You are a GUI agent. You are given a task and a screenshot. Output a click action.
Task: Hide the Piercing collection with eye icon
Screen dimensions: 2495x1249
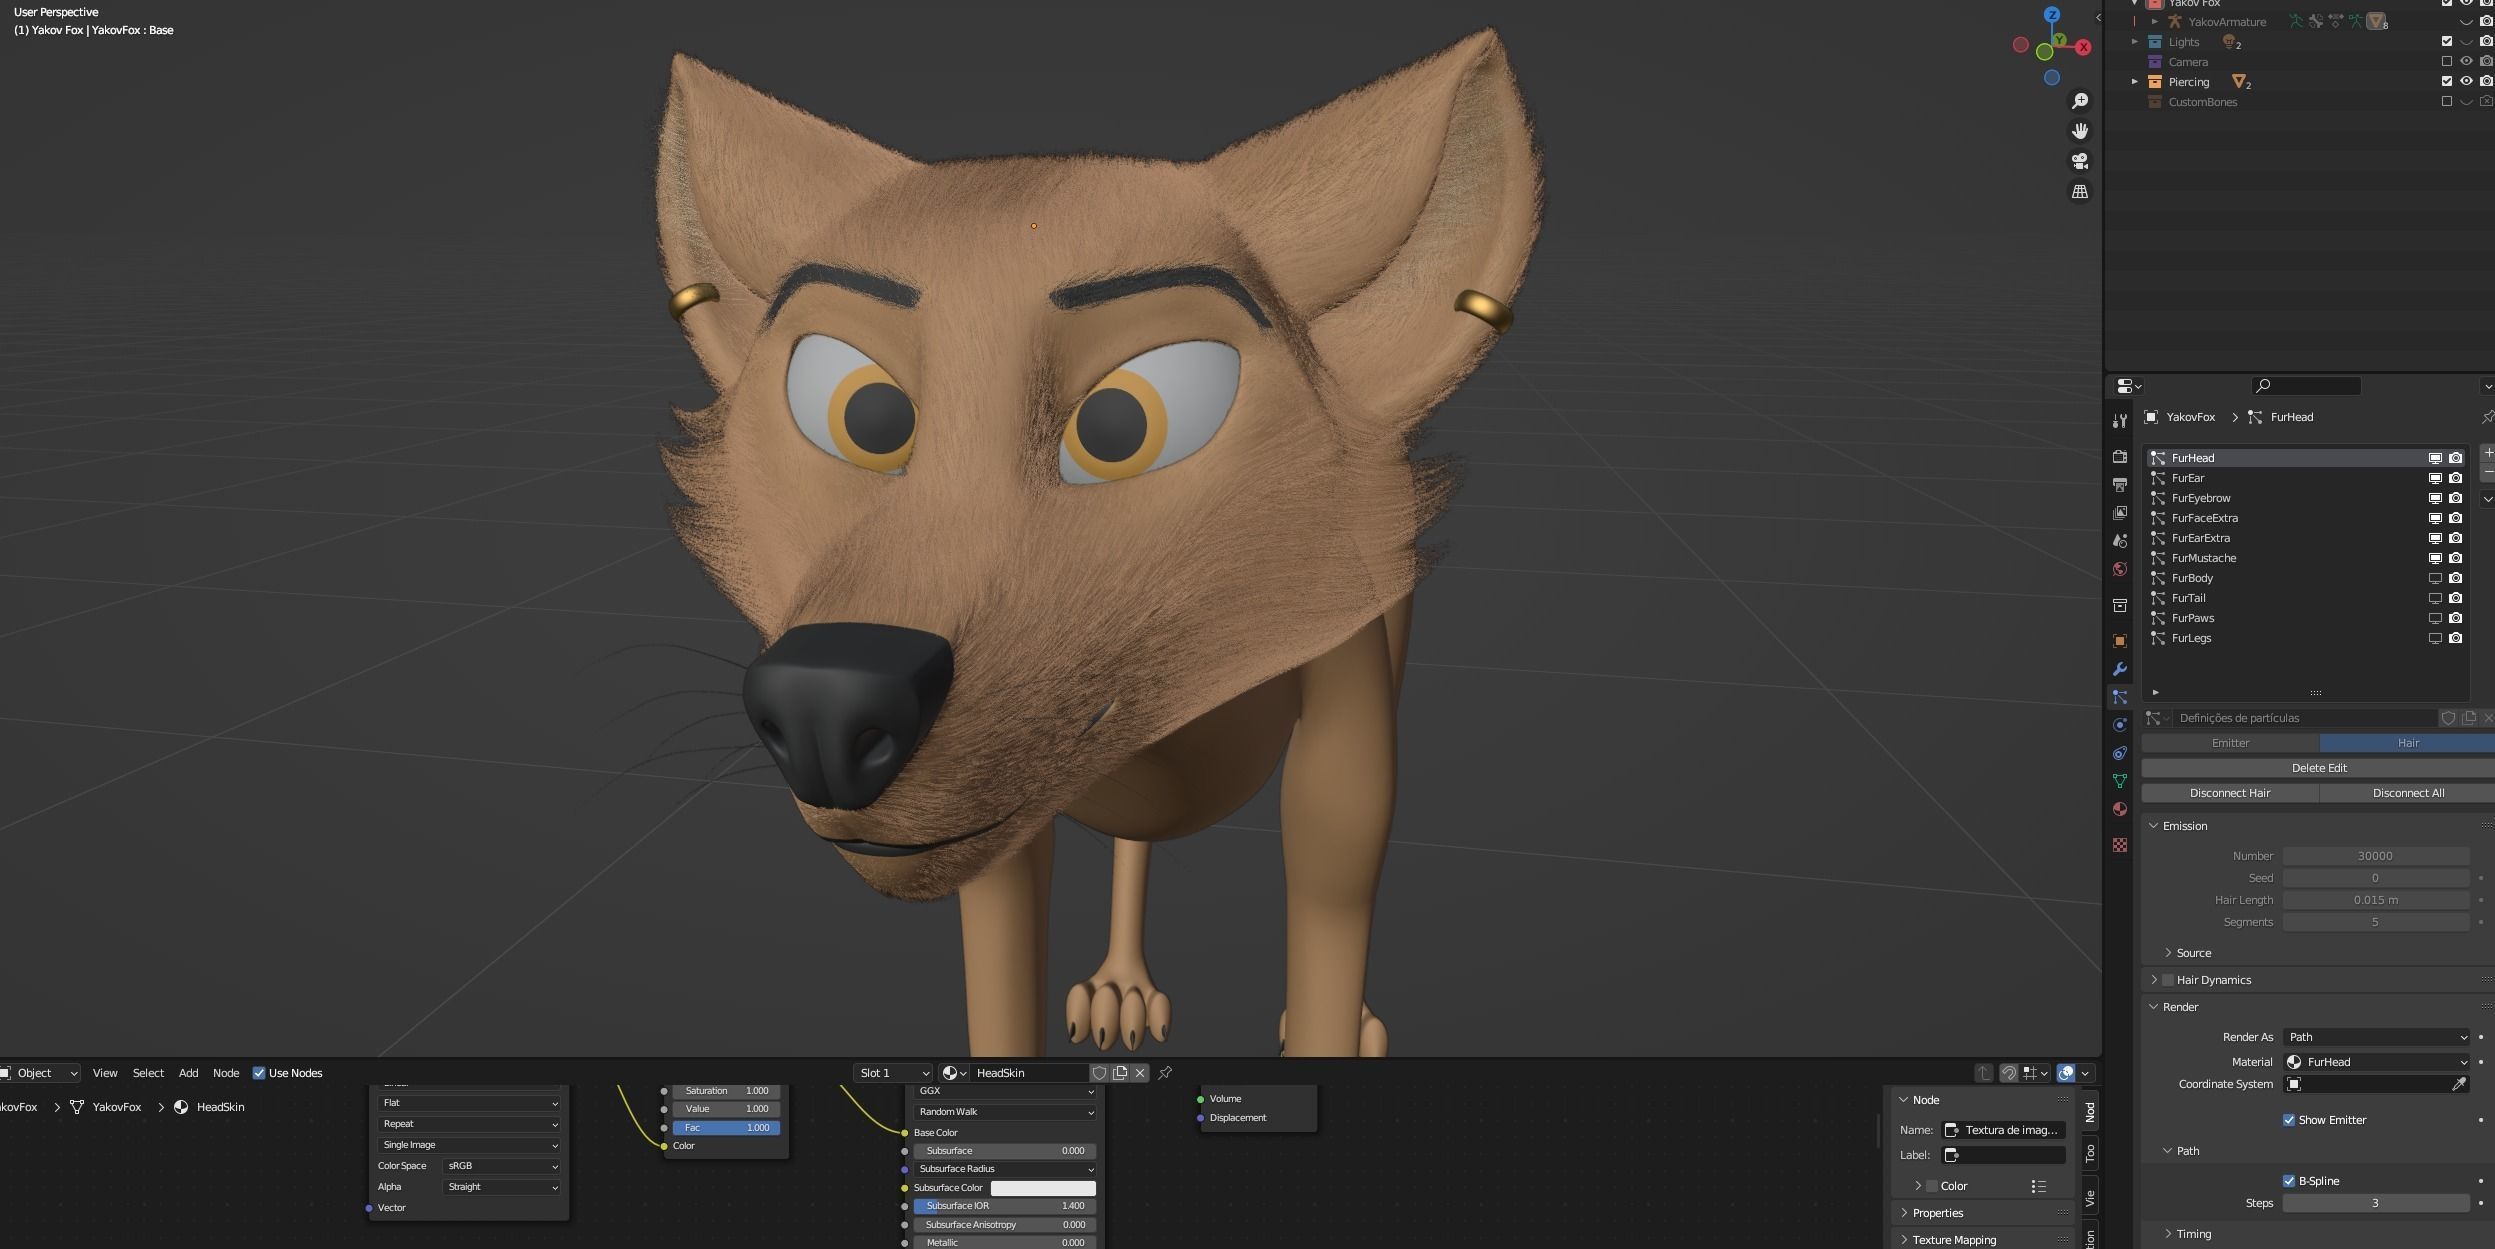[2466, 82]
